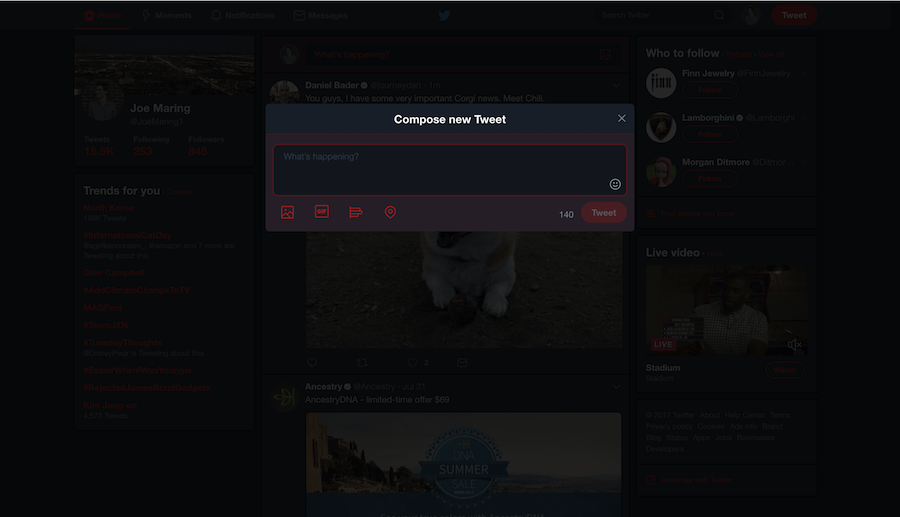Expand options chevron on Daniel Bader tweet

coord(617,86)
